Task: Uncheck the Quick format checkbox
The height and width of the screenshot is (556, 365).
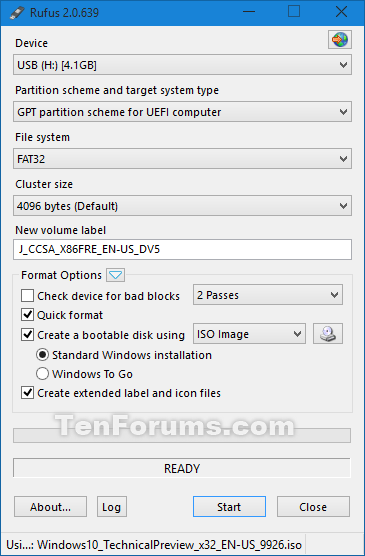Action: pos(28,315)
